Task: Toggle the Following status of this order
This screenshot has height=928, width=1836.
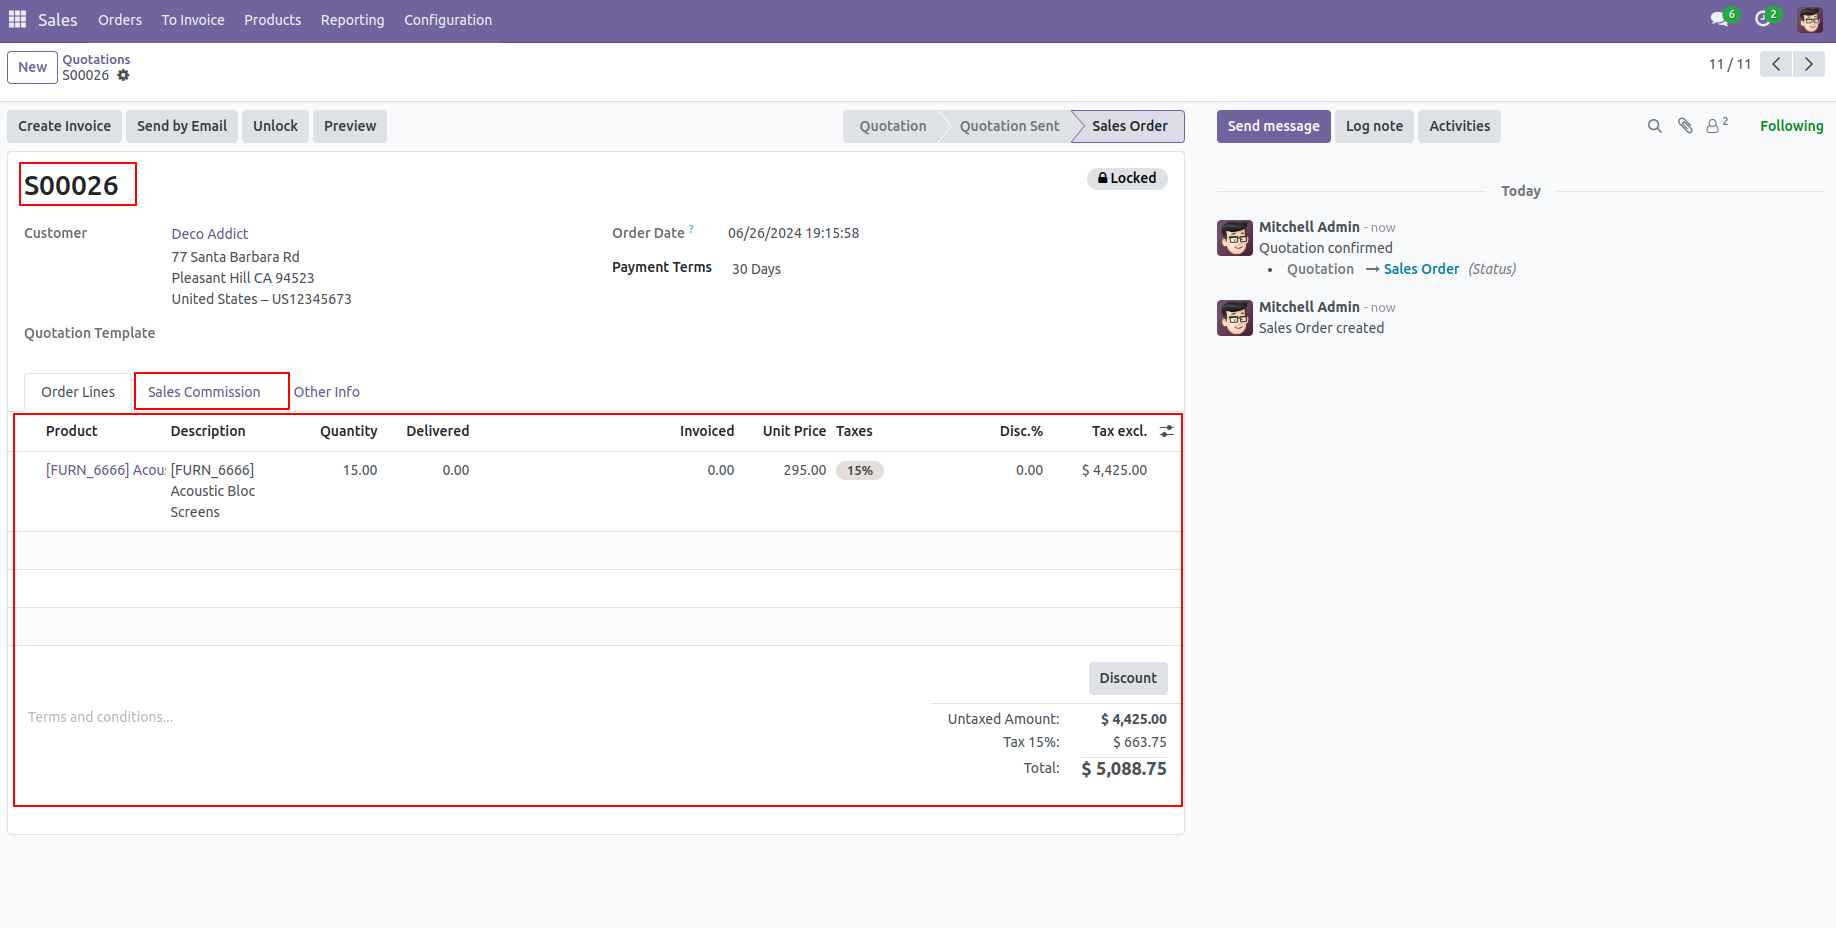Action: pos(1791,126)
